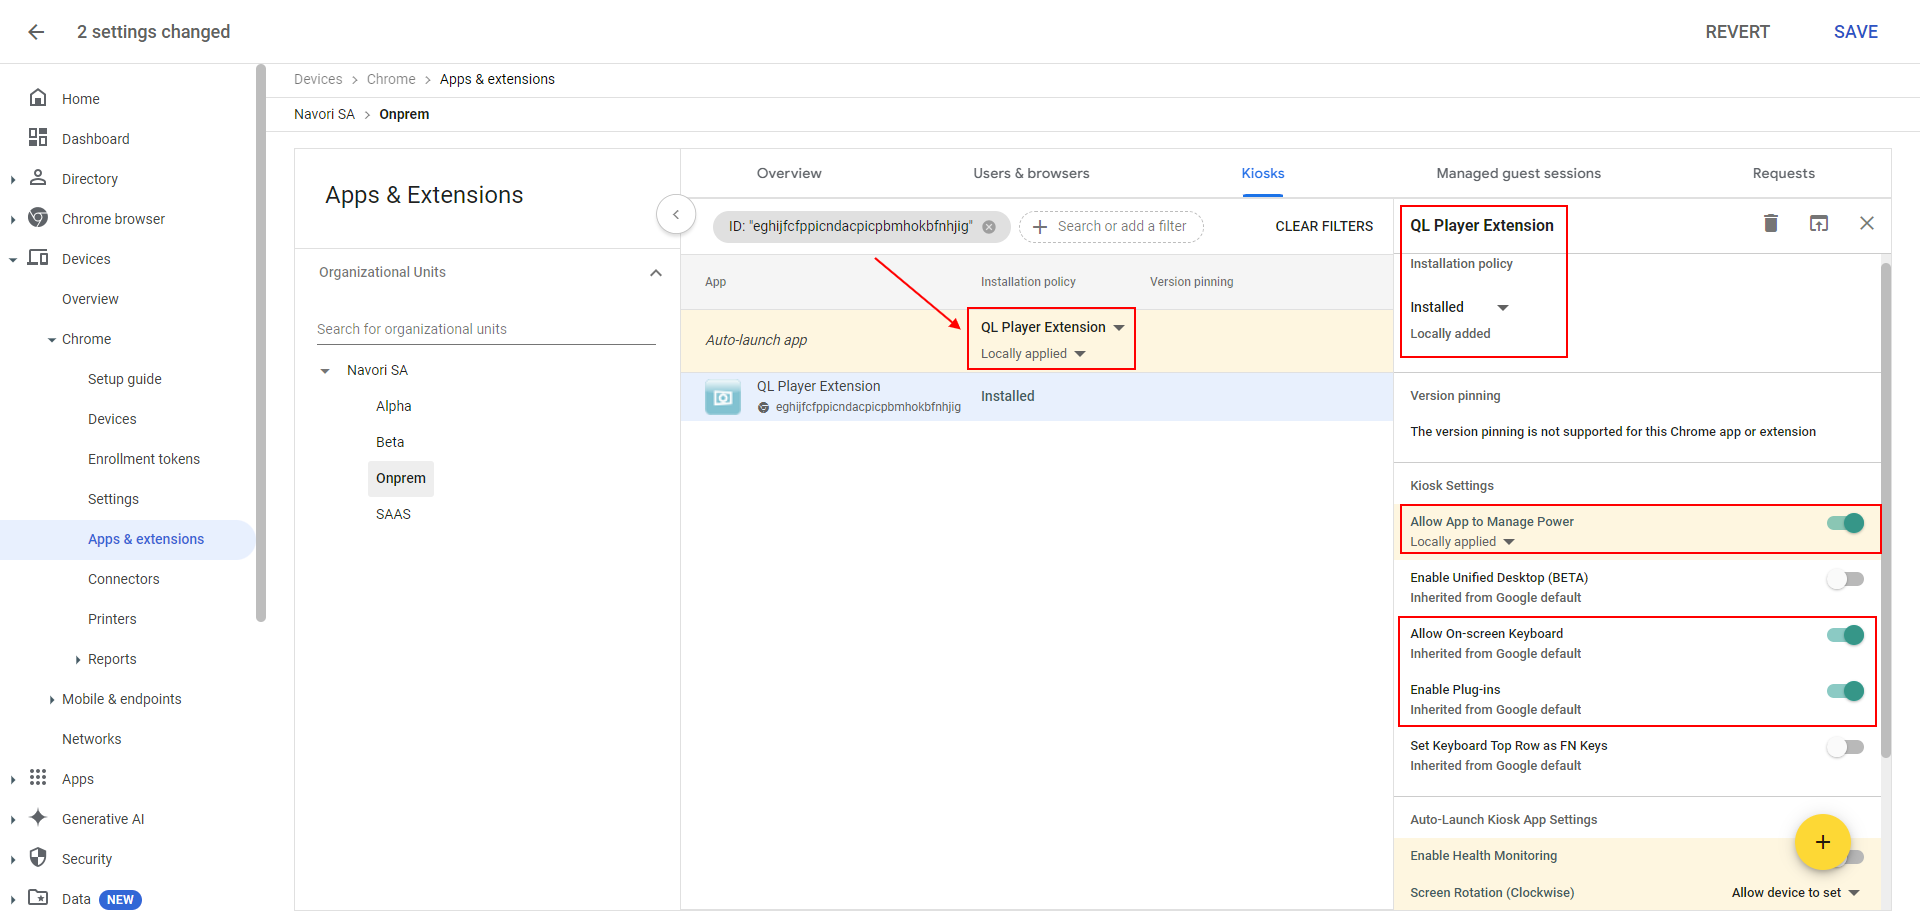1920x911 pixels.
Task: Open the app details in a new window icon
Action: (x=1819, y=223)
